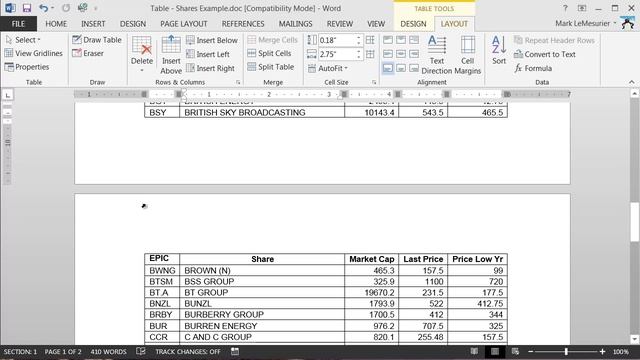
Task: Toggle Track Changes in status bar
Action: tap(188, 351)
